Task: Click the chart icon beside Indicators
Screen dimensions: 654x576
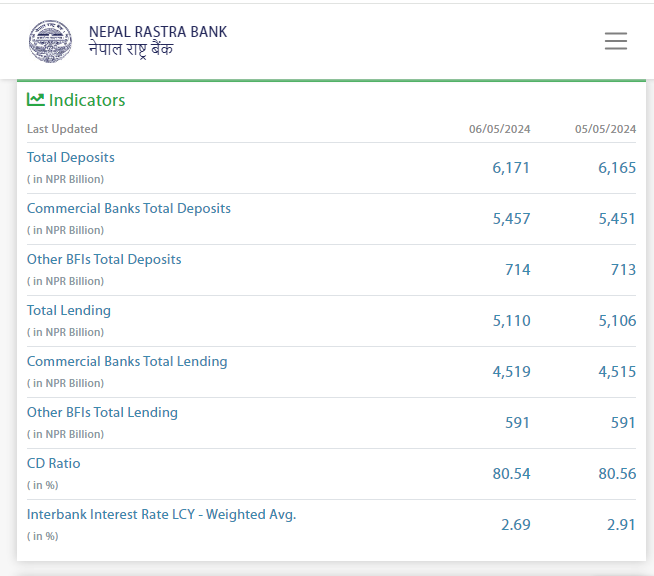Action: pyautogui.click(x=36, y=99)
